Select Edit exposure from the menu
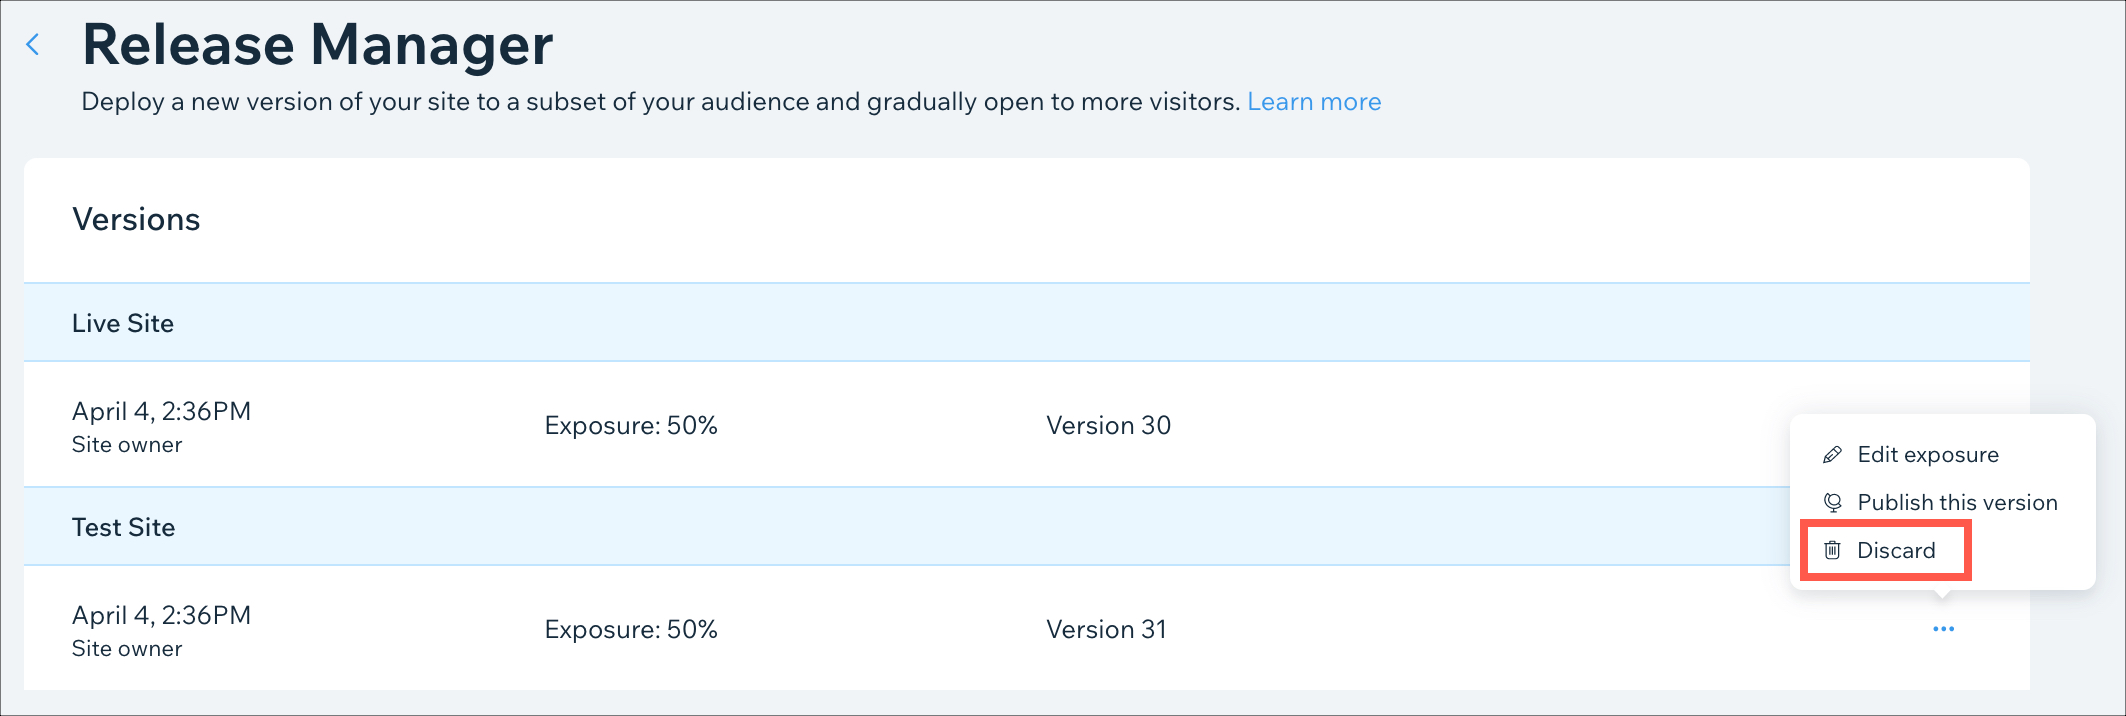Screen dimensions: 2126x716 (x=1927, y=455)
